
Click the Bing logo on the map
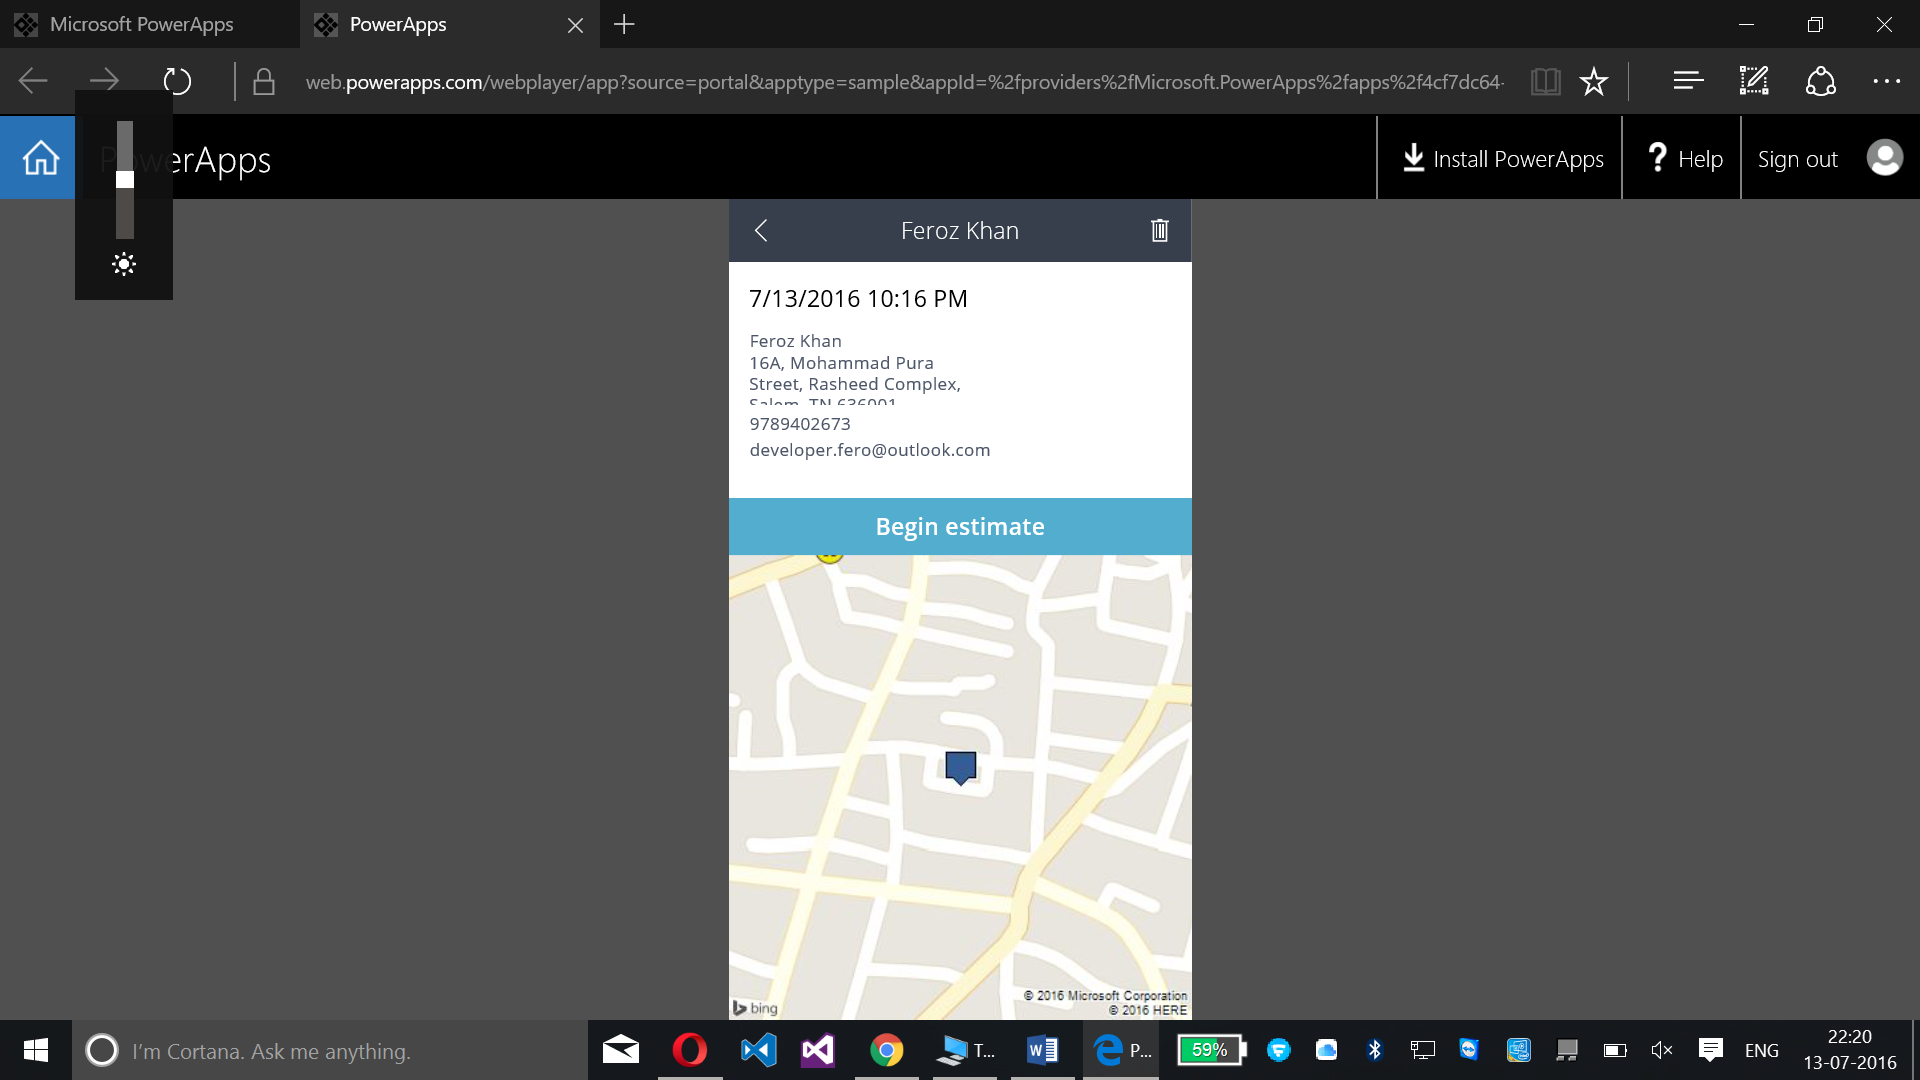tap(755, 1008)
